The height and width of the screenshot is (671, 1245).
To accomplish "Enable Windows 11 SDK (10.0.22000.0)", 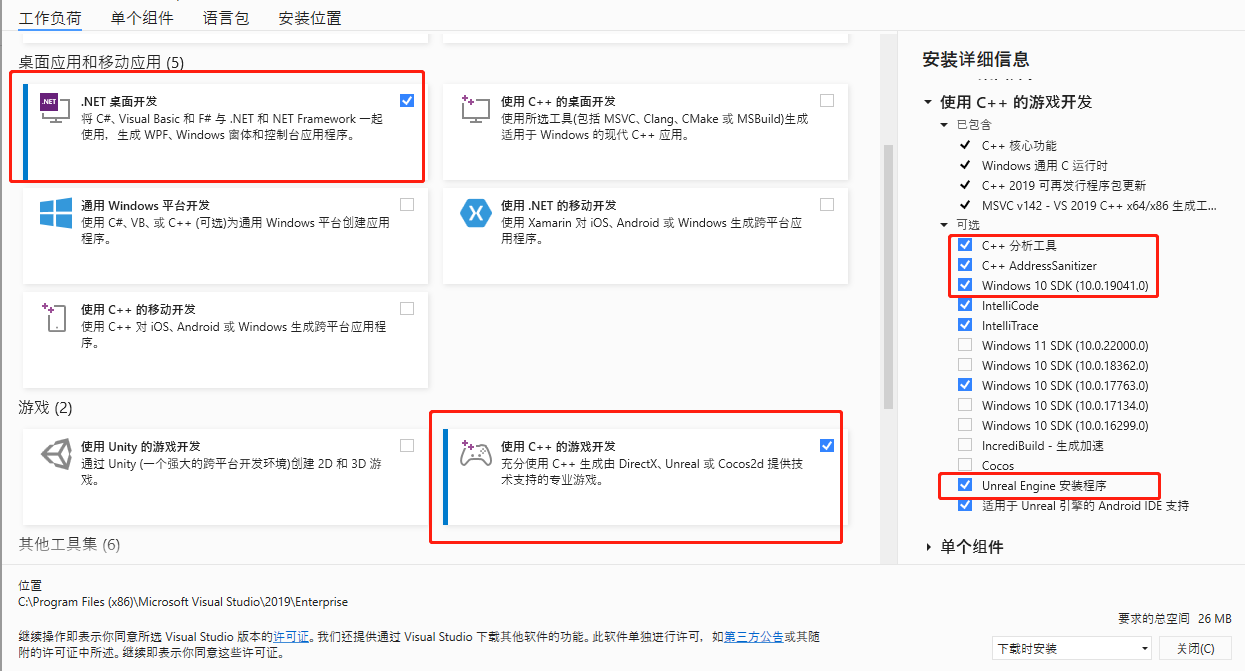I will (965, 345).
